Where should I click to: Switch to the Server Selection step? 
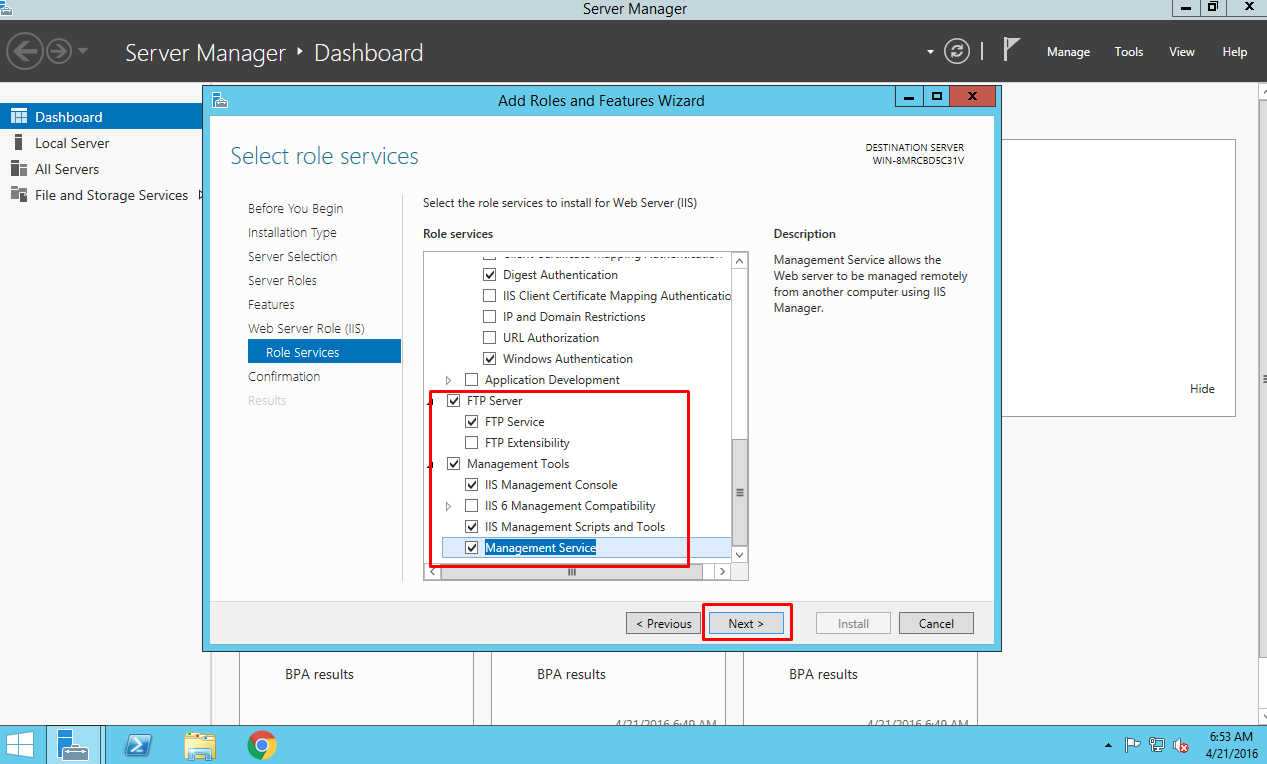(x=293, y=257)
